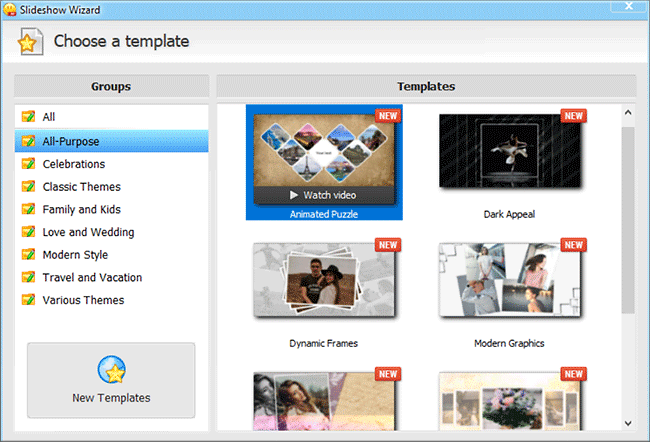
Task: Click the Templates column header
Action: pyautogui.click(x=426, y=86)
